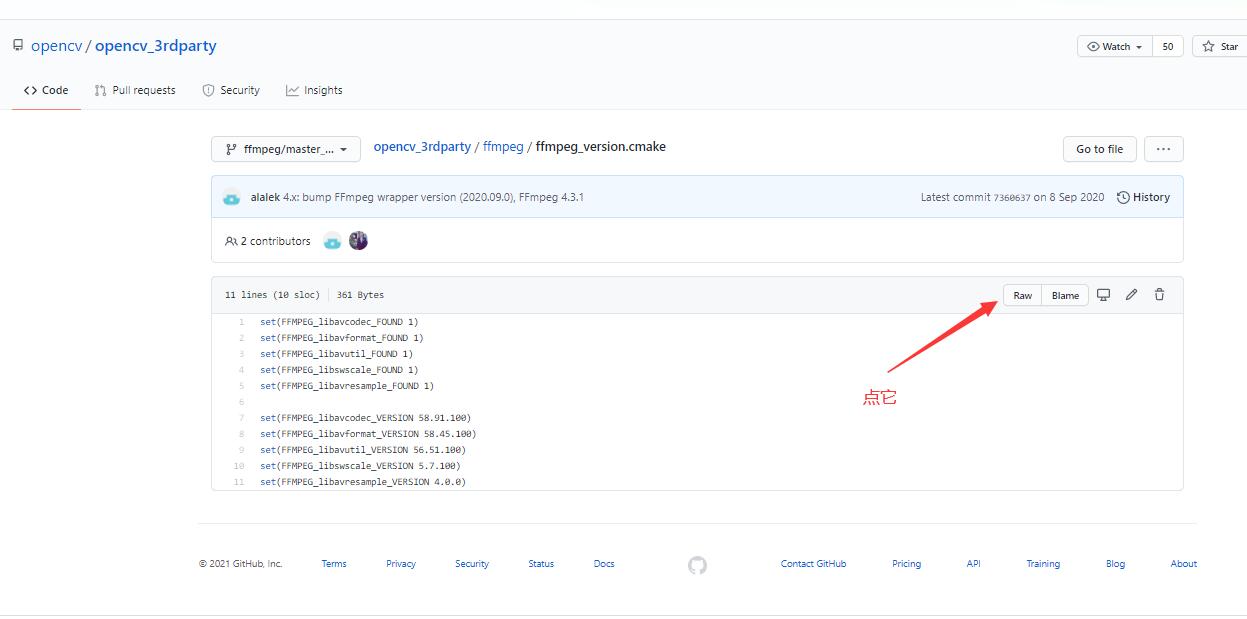This screenshot has height=619, width=1247.
Task: Click the Go to file button
Action: click(1099, 148)
